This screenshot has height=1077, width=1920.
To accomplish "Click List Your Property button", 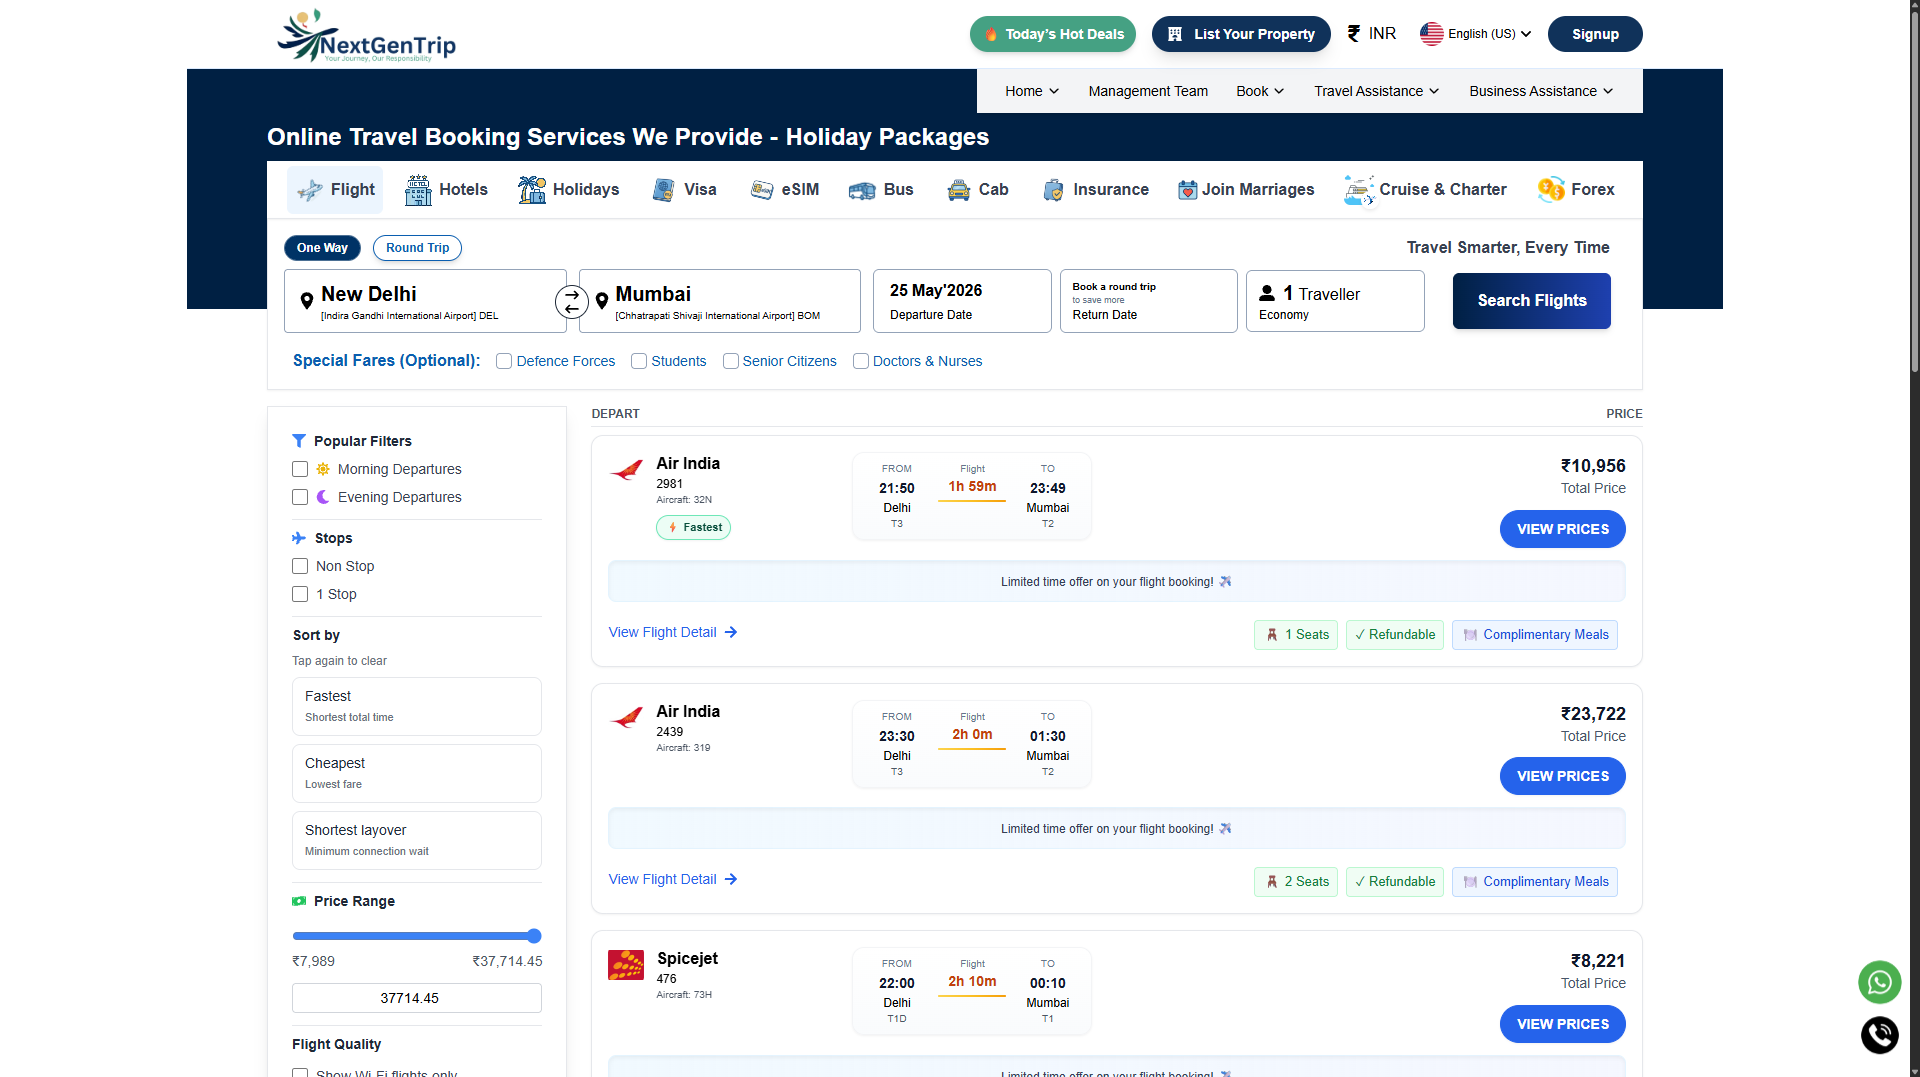I will tap(1241, 34).
